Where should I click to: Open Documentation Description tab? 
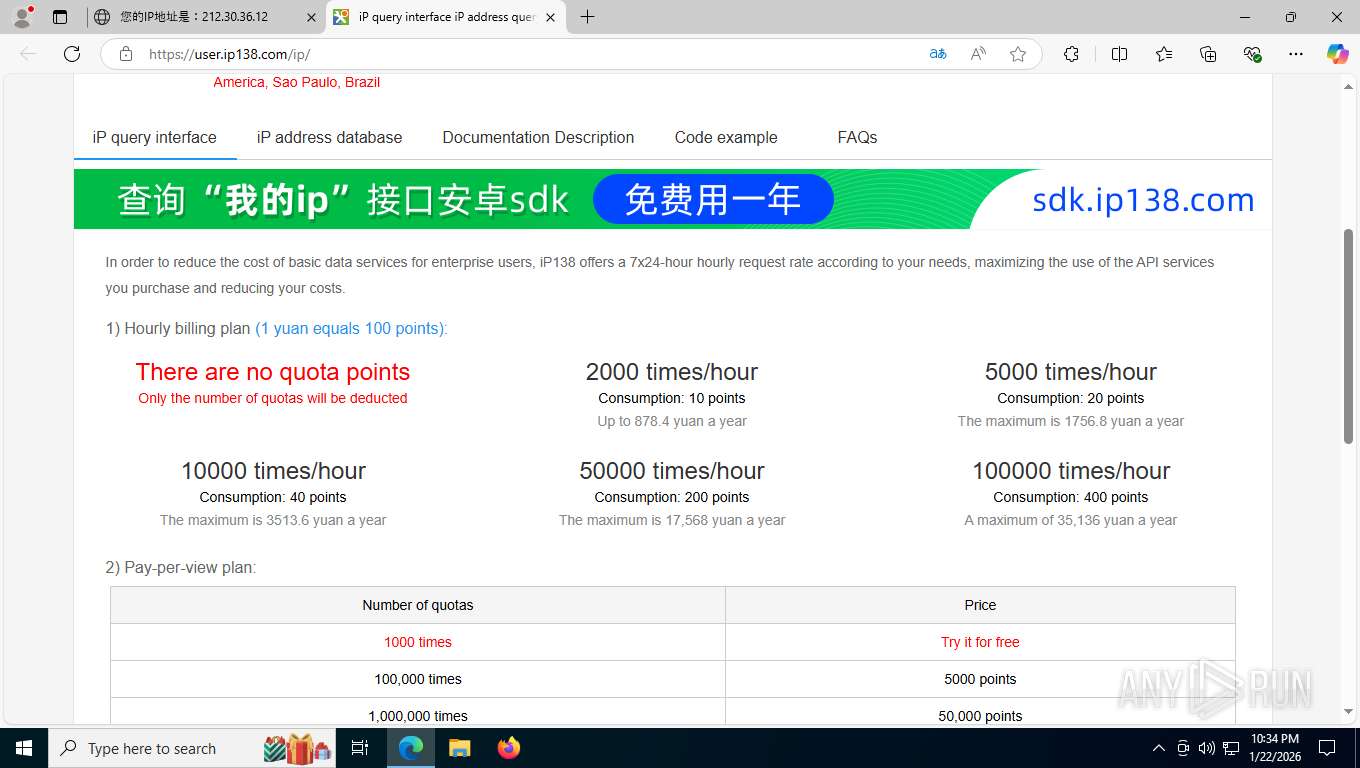click(538, 138)
